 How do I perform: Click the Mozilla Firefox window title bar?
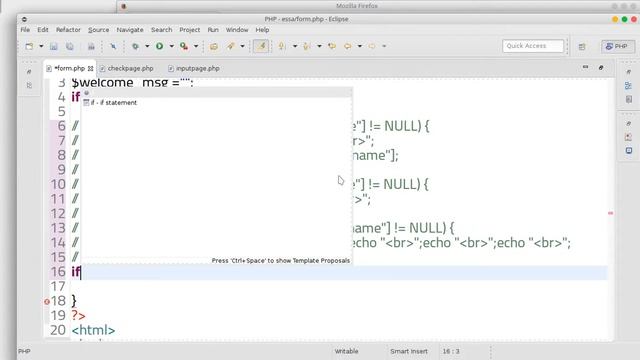(x=357, y=6)
